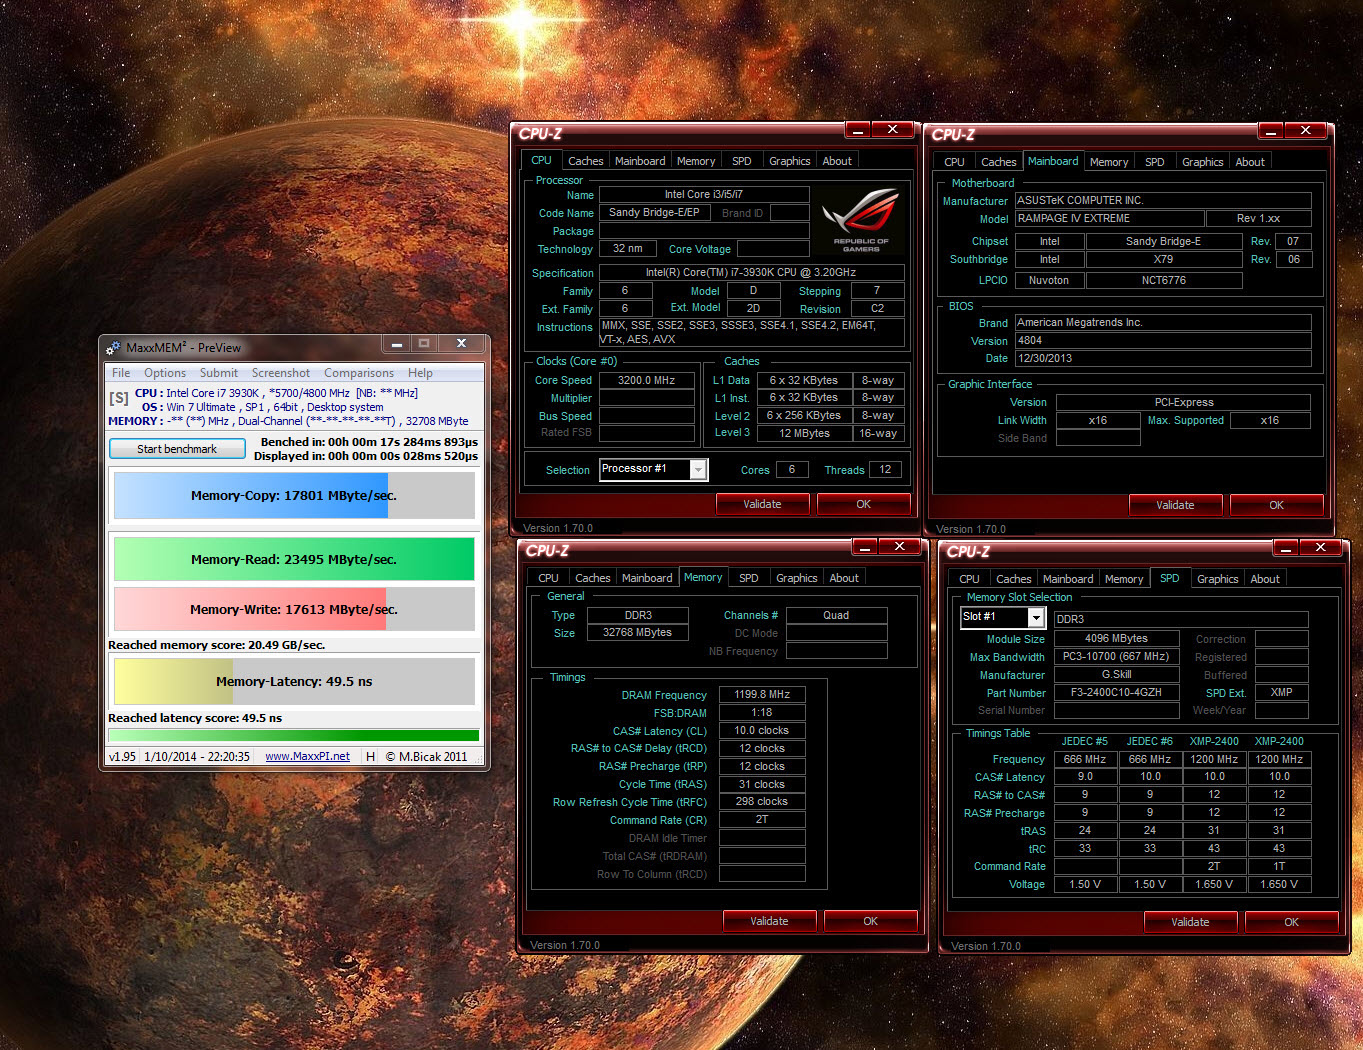
Task: Click the Memory-Copy result bar
Action: point(294,495)
